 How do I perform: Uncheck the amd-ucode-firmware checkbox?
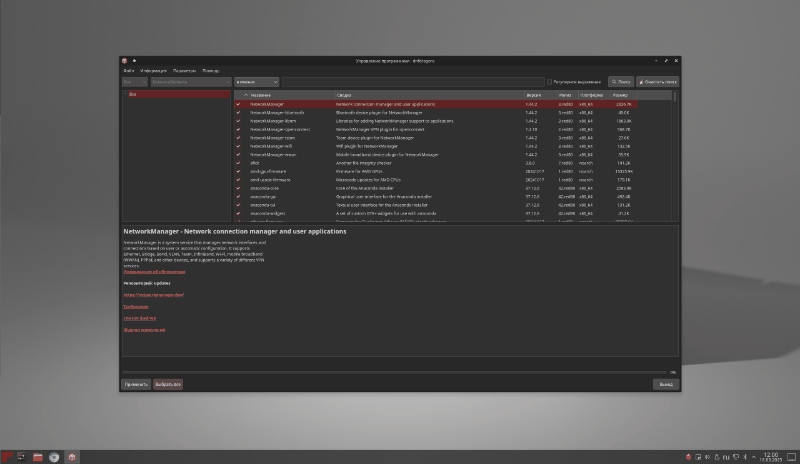click(238, 180)
